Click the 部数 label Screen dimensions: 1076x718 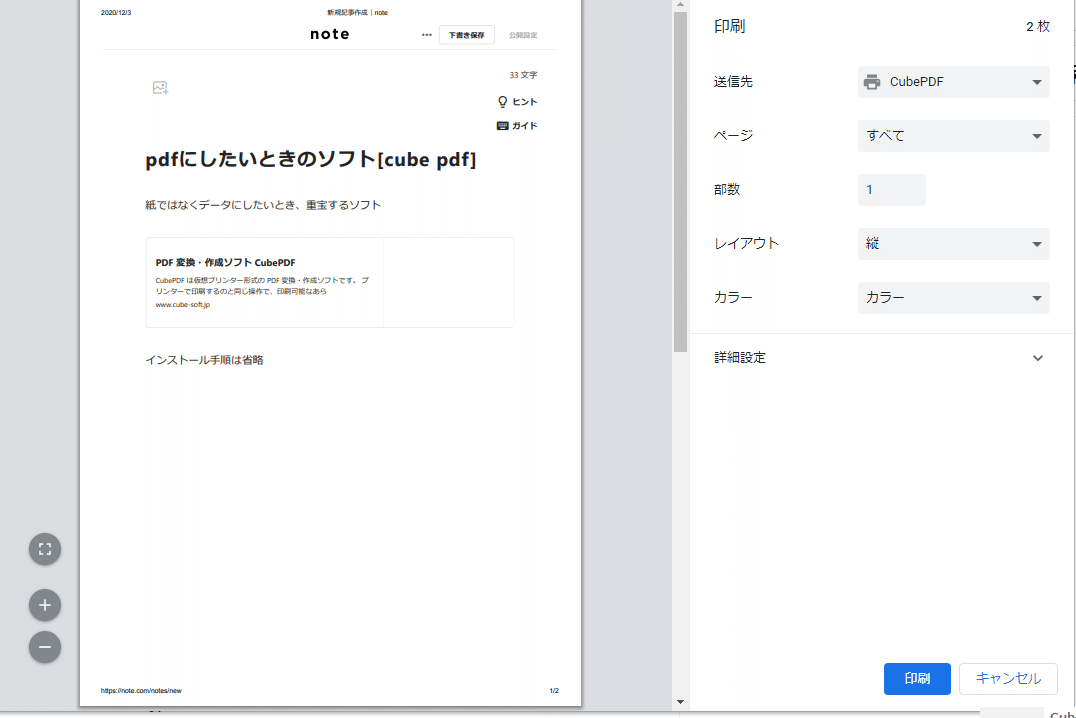point(727,189)
